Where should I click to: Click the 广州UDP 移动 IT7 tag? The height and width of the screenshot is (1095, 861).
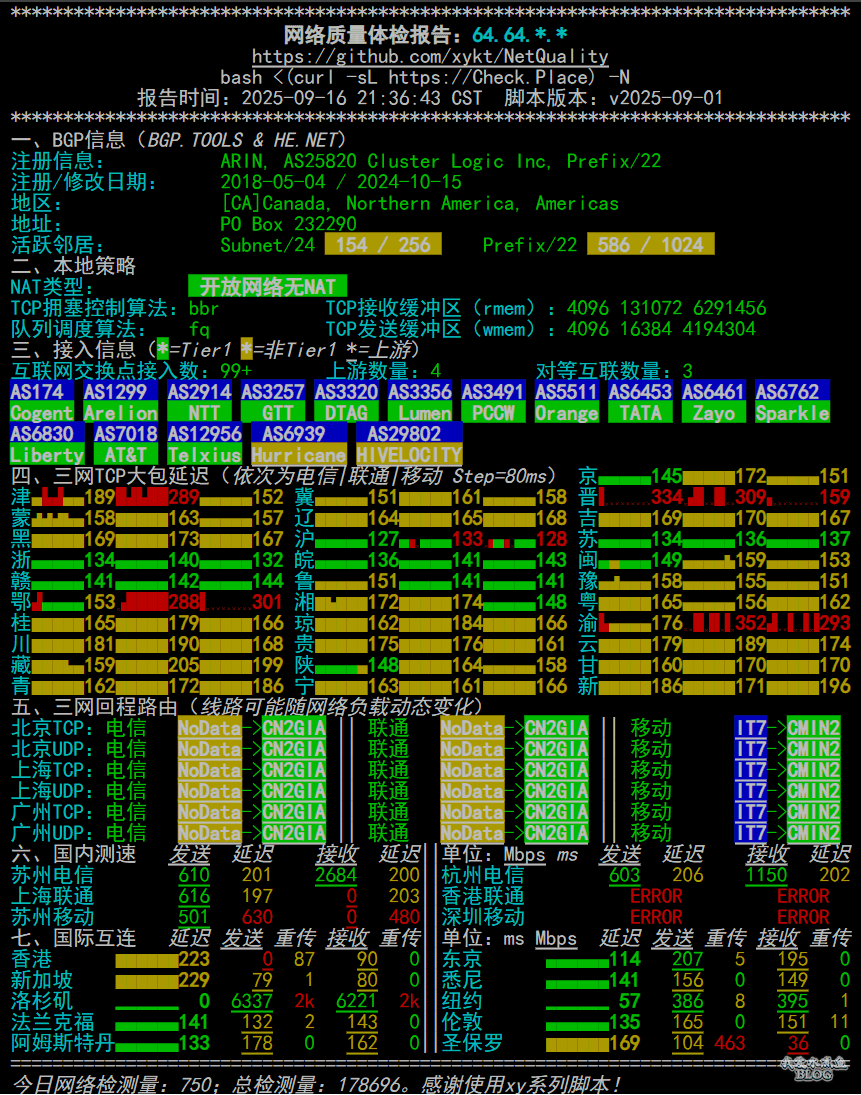(751, 832)
